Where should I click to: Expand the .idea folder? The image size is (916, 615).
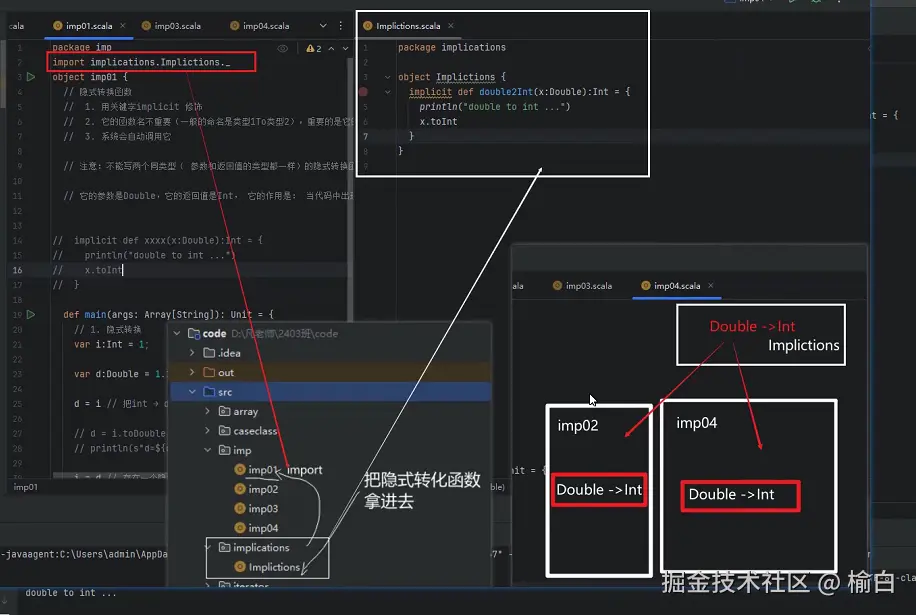191,353
